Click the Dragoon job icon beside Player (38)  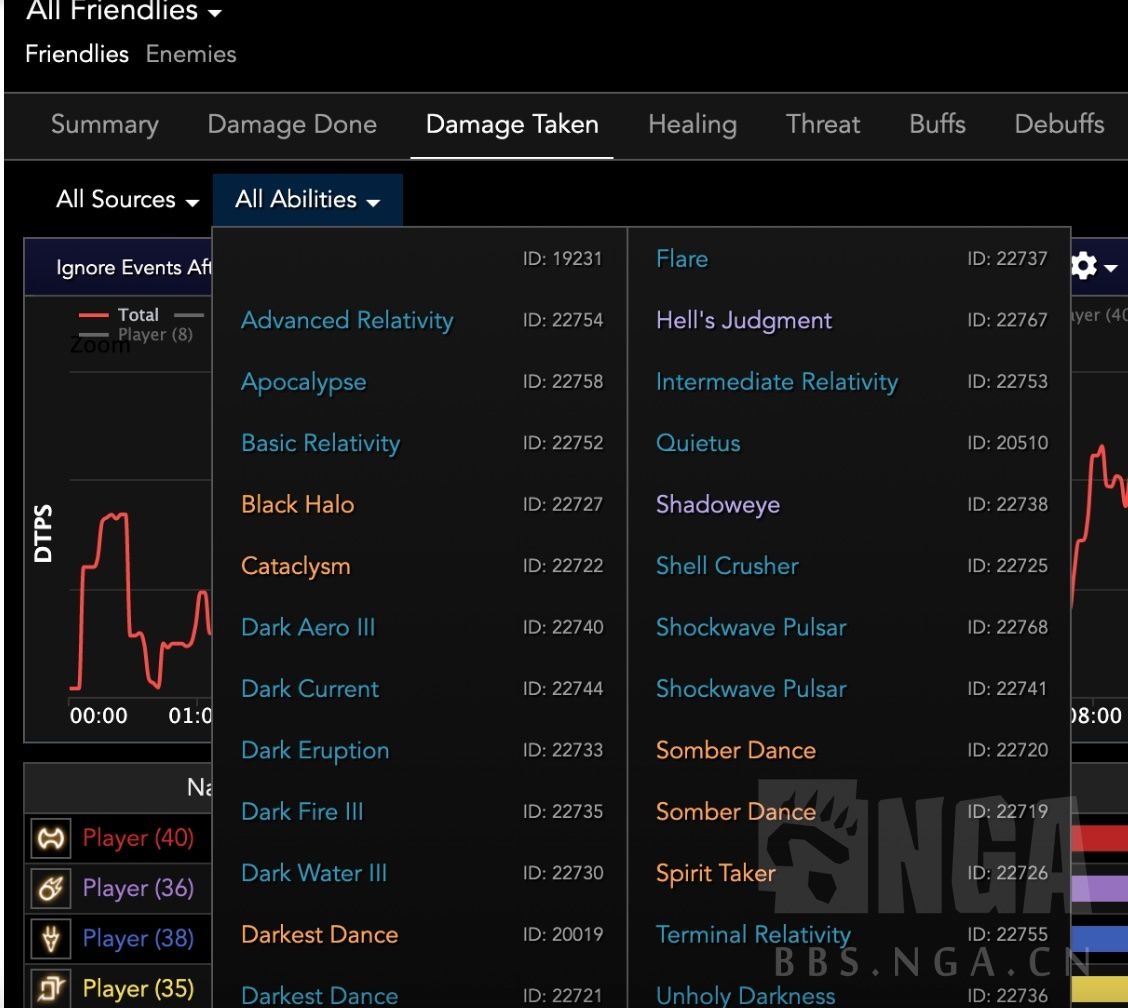click(50, 939)
